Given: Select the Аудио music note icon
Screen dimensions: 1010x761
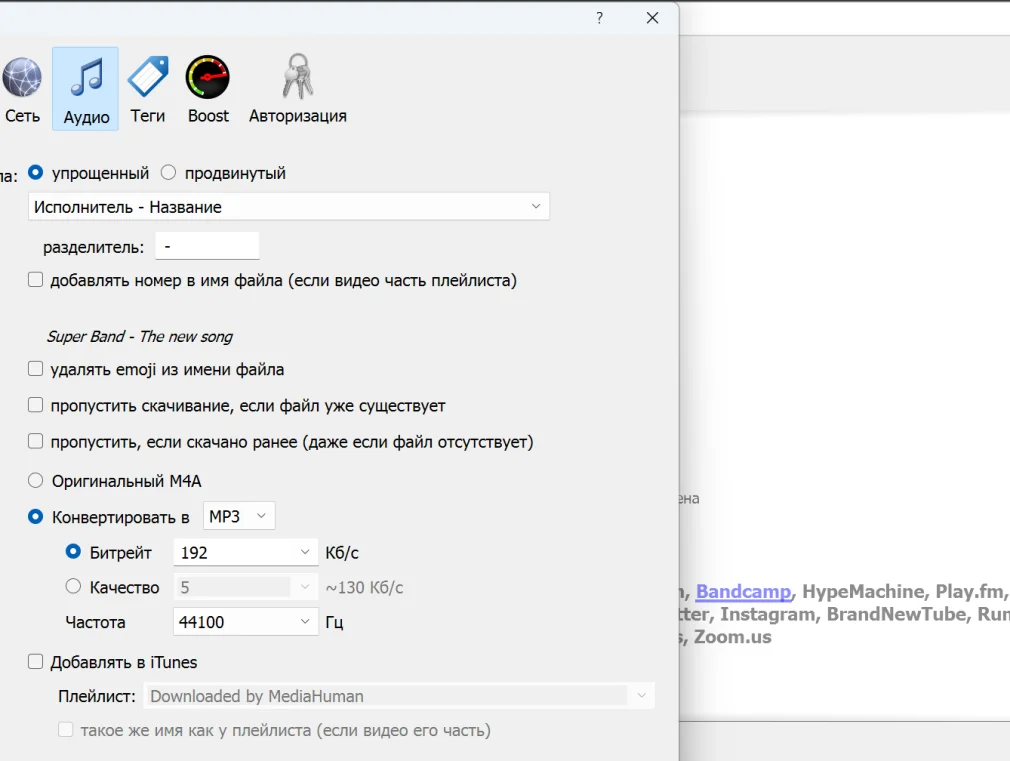Looking at the screenshot, I should 86,78.
